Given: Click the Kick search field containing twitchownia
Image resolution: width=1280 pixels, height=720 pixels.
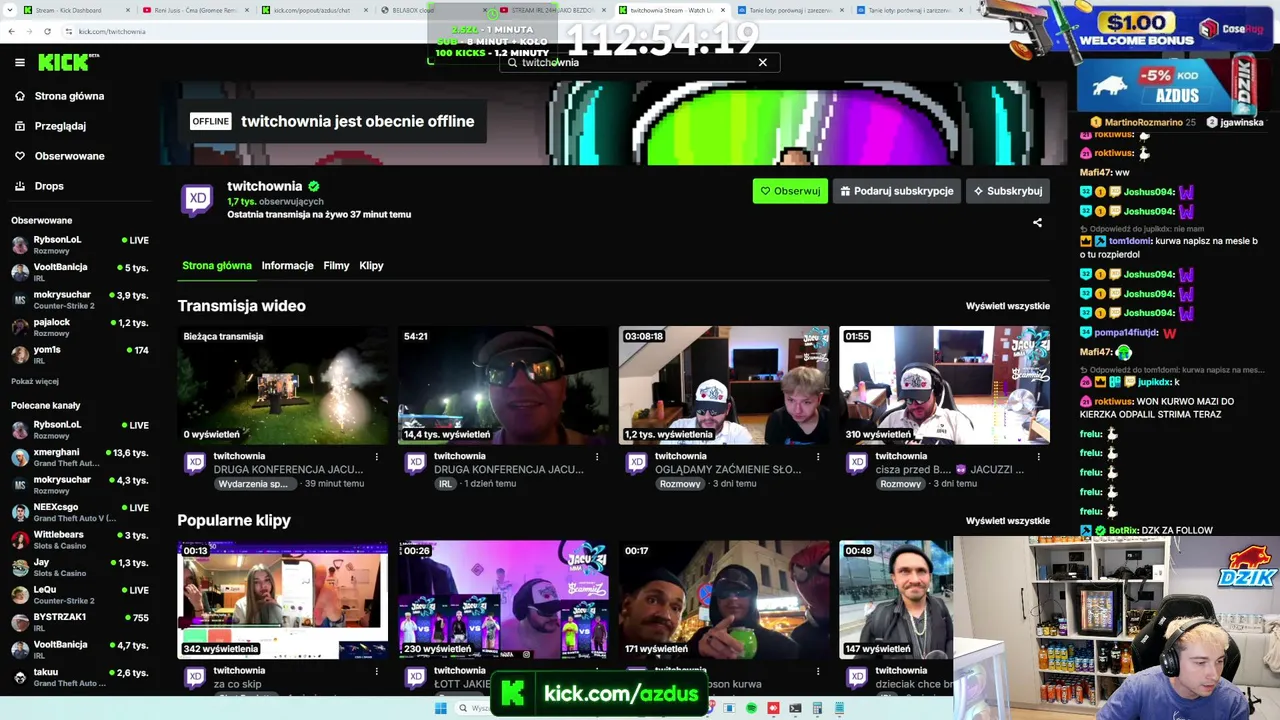Looking at the screenshot, I should point(640,62).
